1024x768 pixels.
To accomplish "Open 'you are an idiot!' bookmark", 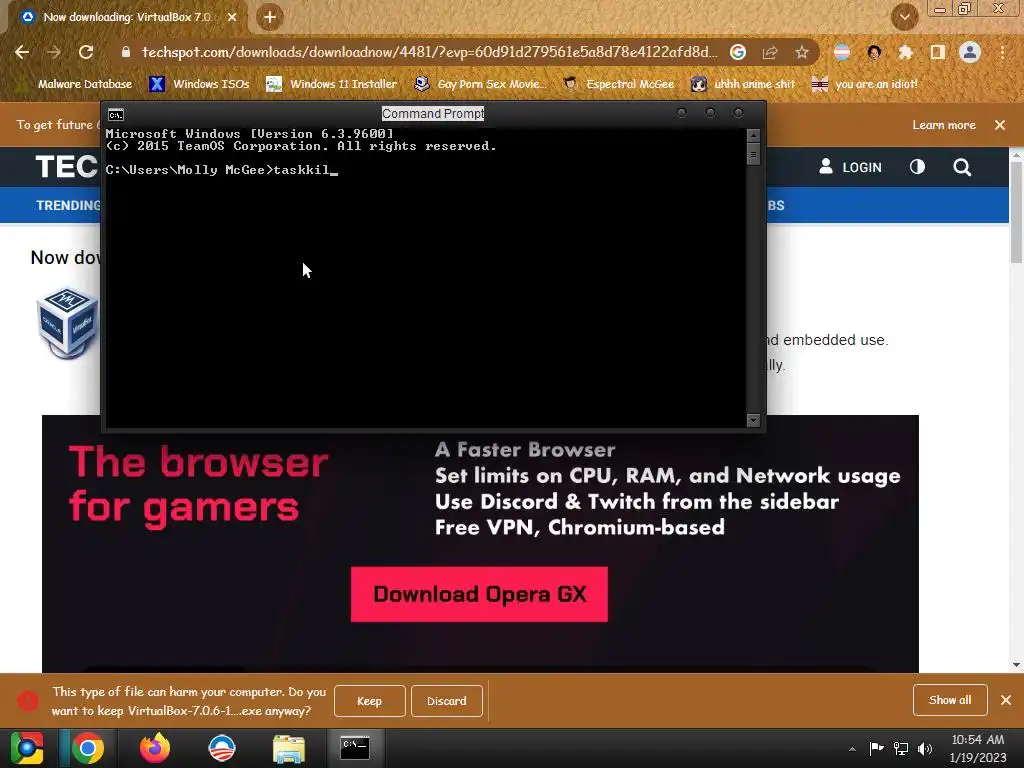I will [x=865, y=84].
